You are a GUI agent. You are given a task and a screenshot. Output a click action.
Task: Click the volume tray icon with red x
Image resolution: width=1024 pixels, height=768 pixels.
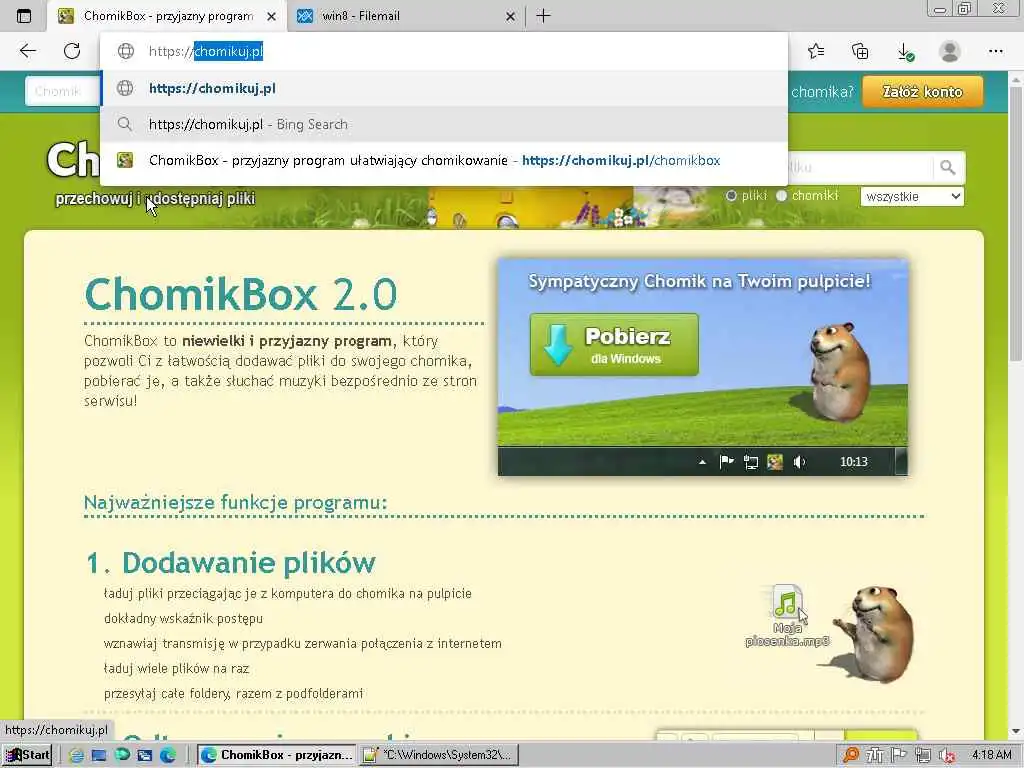[946, 756]
